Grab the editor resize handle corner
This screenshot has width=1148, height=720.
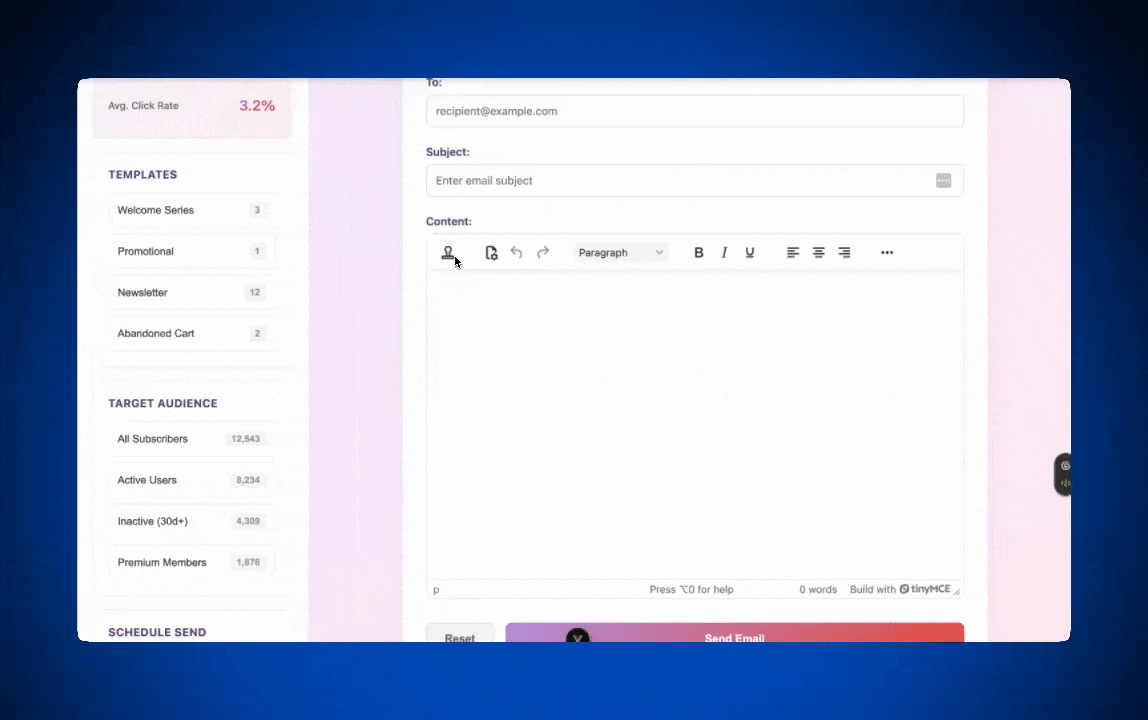pyautogui.click(x=957, y=590)
